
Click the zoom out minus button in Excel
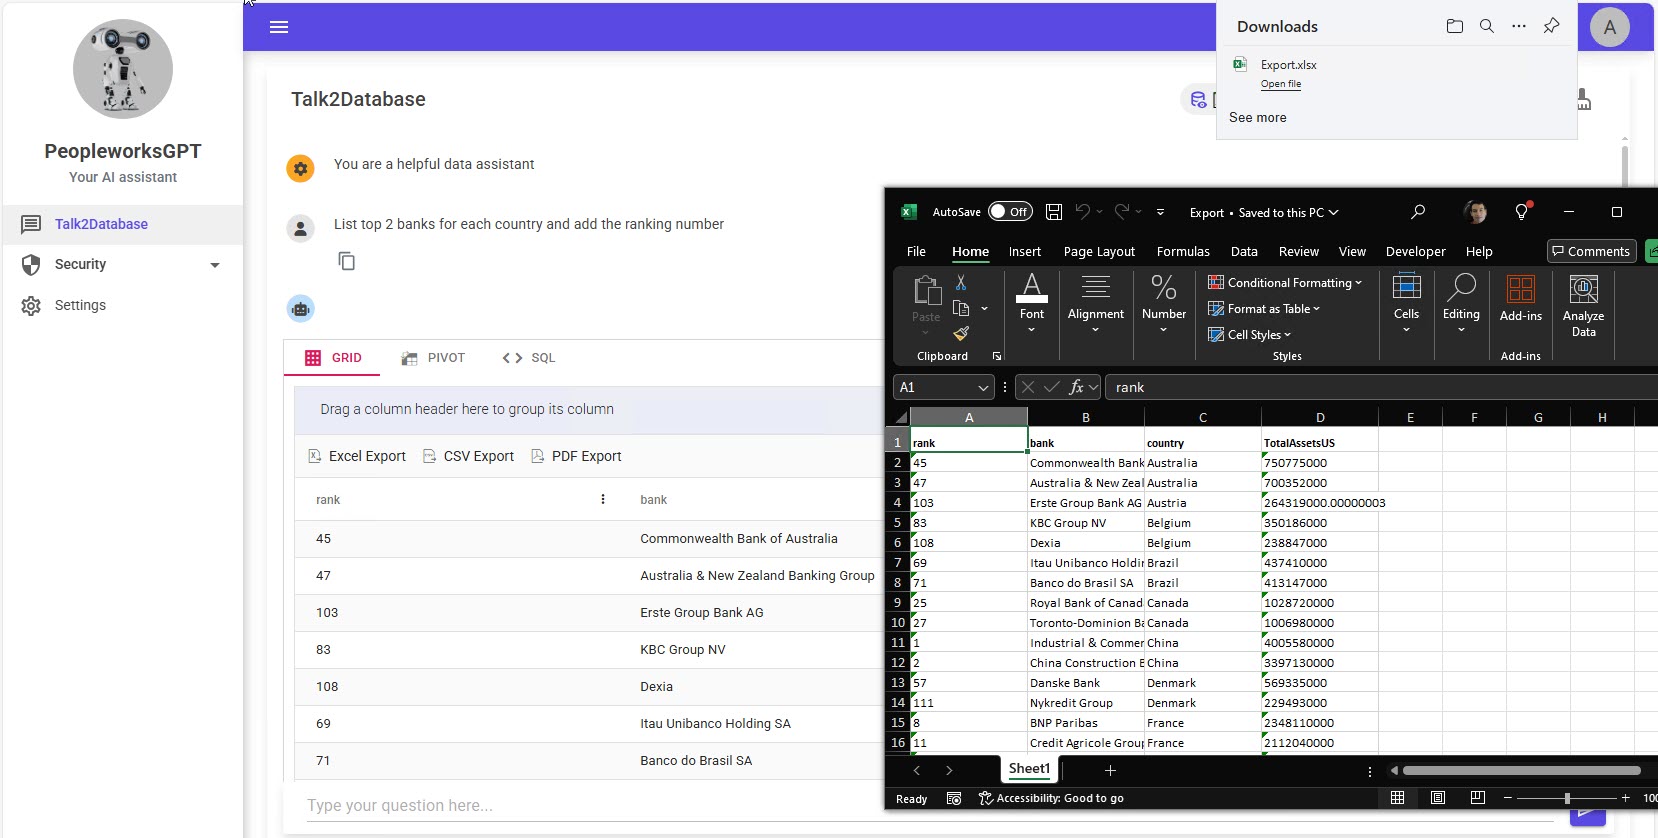click(x=1507, y=798)
